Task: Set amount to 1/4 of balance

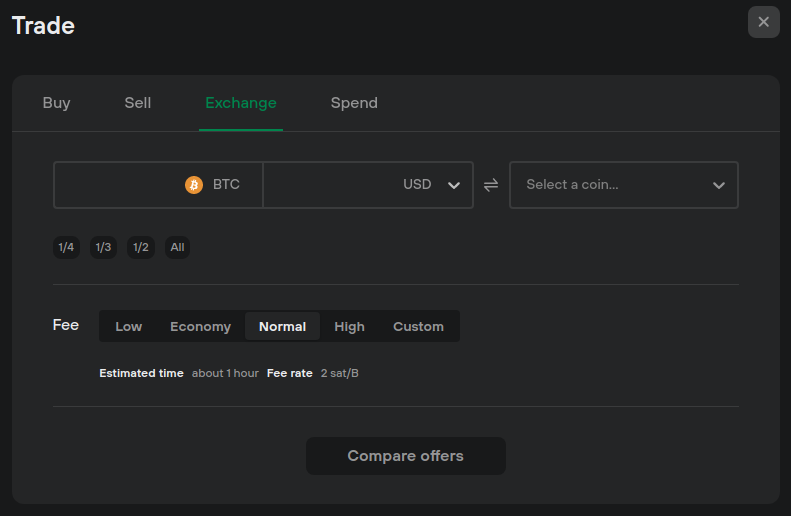Action: (x=66, y=248)
